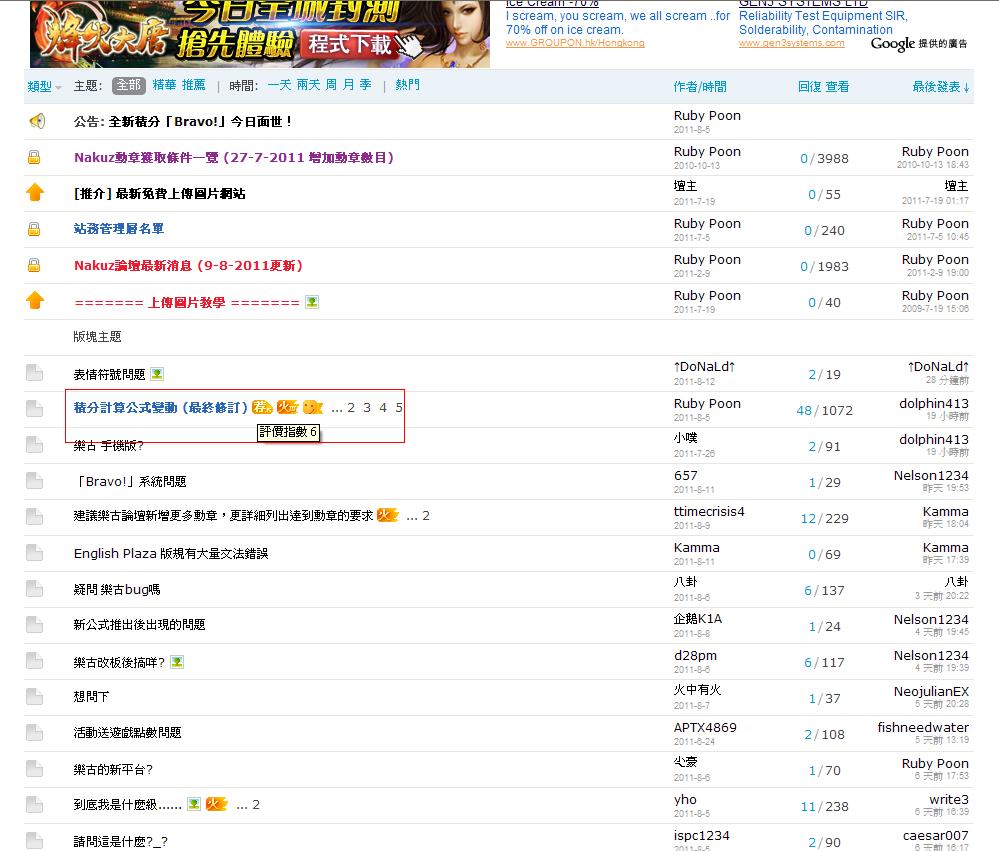Viewport: 999px width, 851px height.
Task: Click the megaphone announcement icon
Action: [x=36, y=121]
